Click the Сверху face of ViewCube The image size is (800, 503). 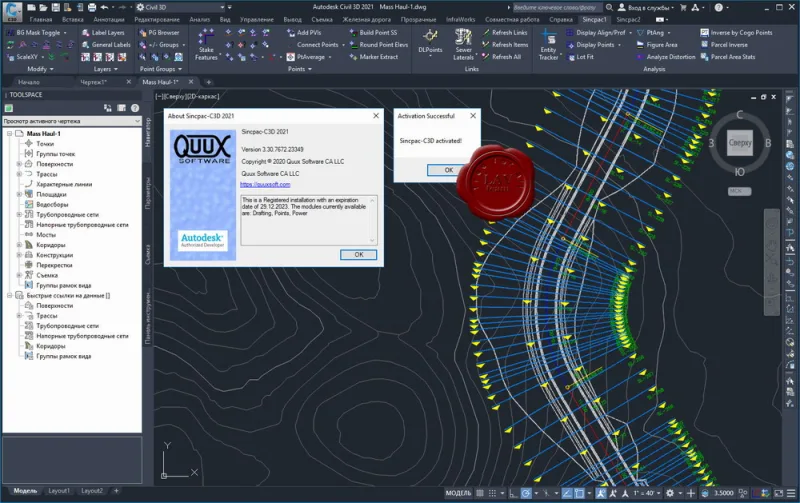(x=739, y=143)
